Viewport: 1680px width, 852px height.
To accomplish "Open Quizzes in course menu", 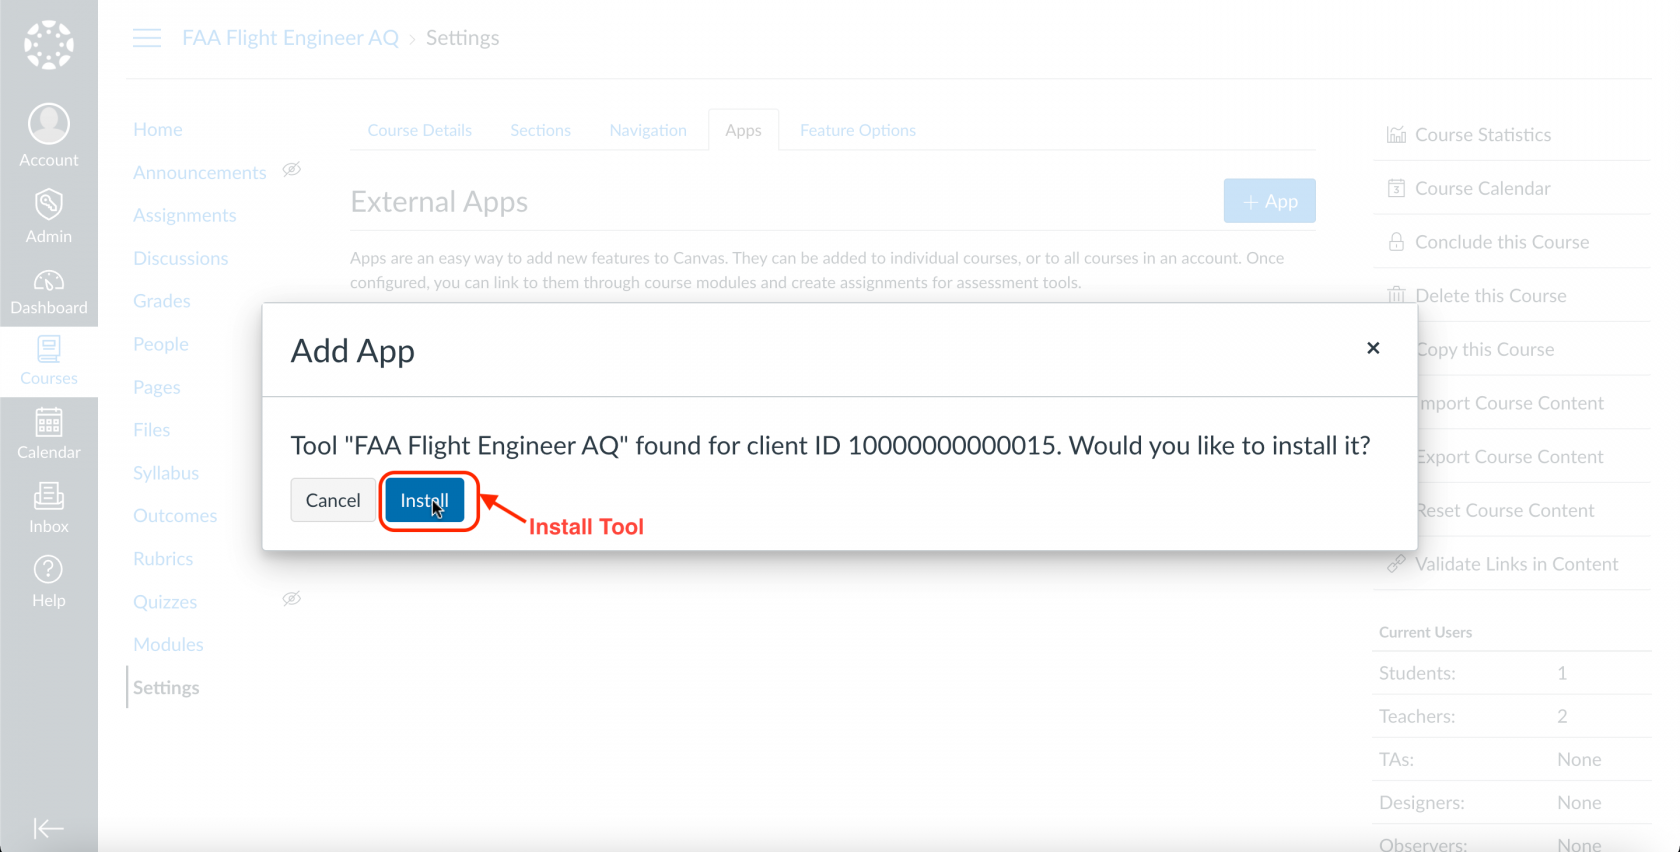I will click(165, 602).
